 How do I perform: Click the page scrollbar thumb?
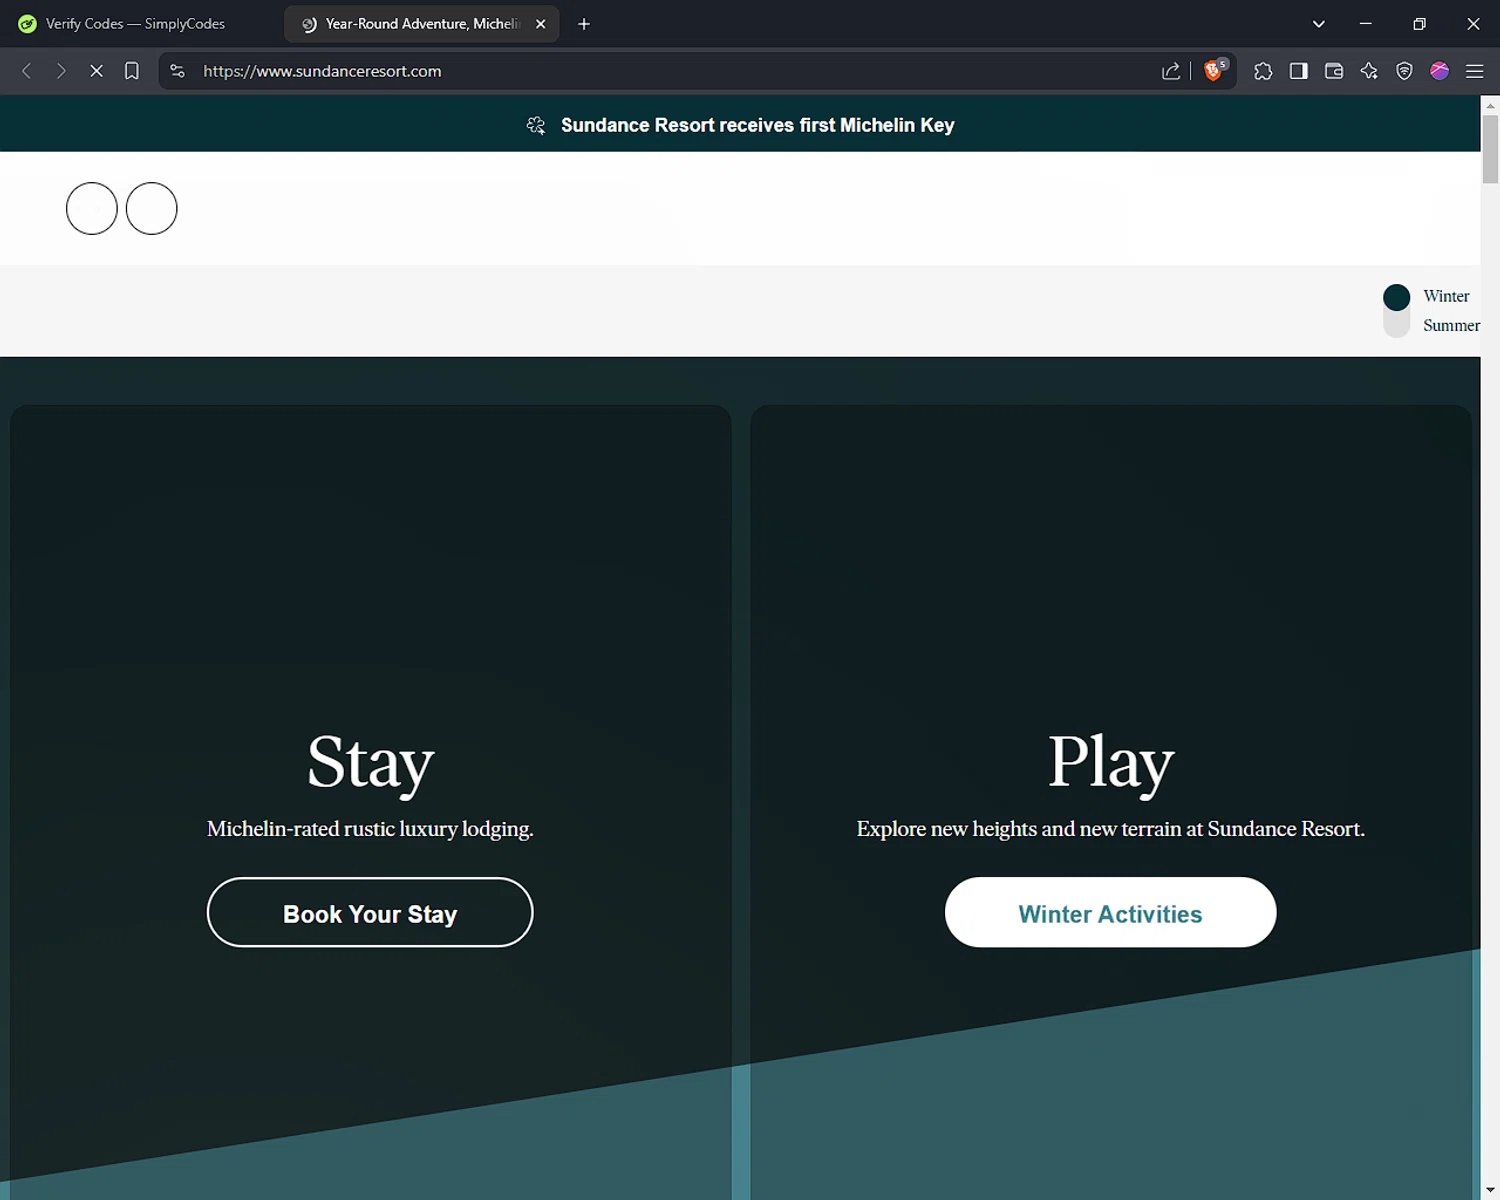1490,149
